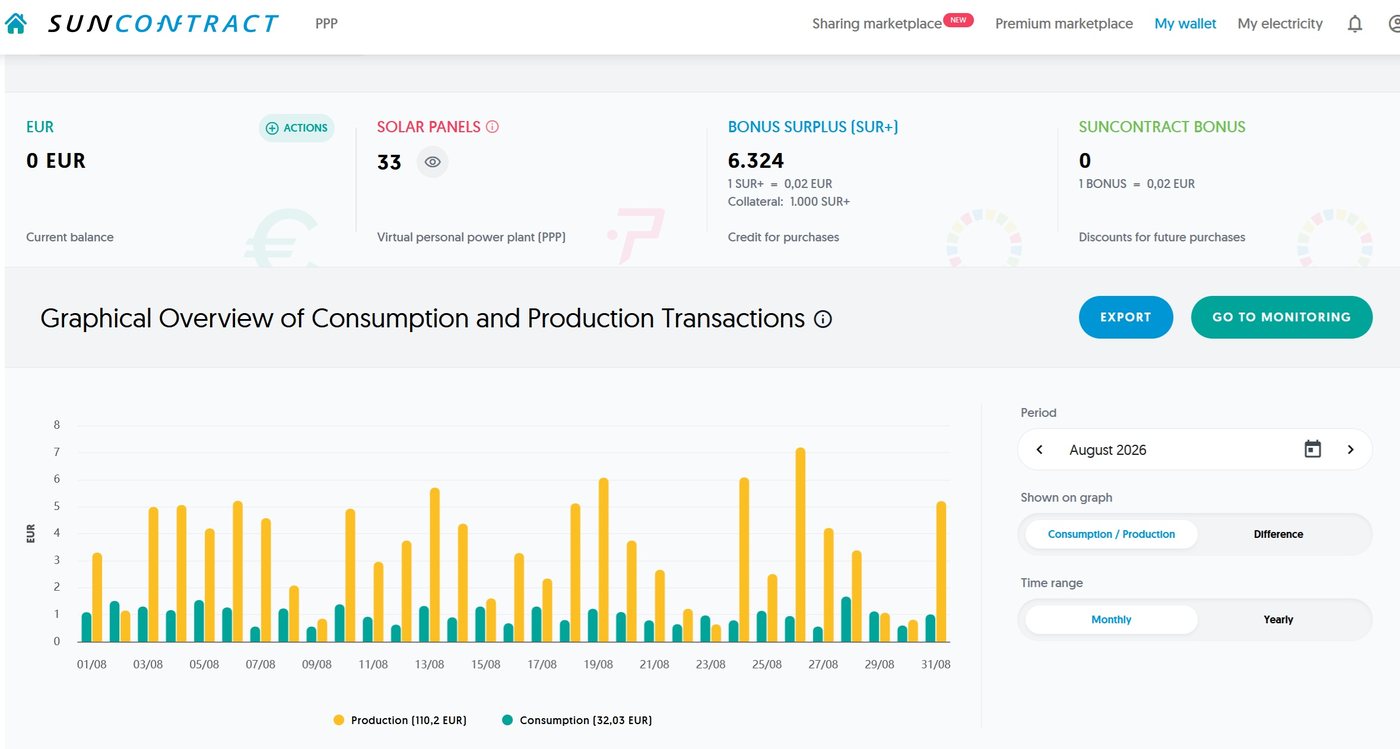Image resolution: width=1400 pixels, height=749 pixels.
Task: Click the solar panels count 33
Action: tap(389, 162)
